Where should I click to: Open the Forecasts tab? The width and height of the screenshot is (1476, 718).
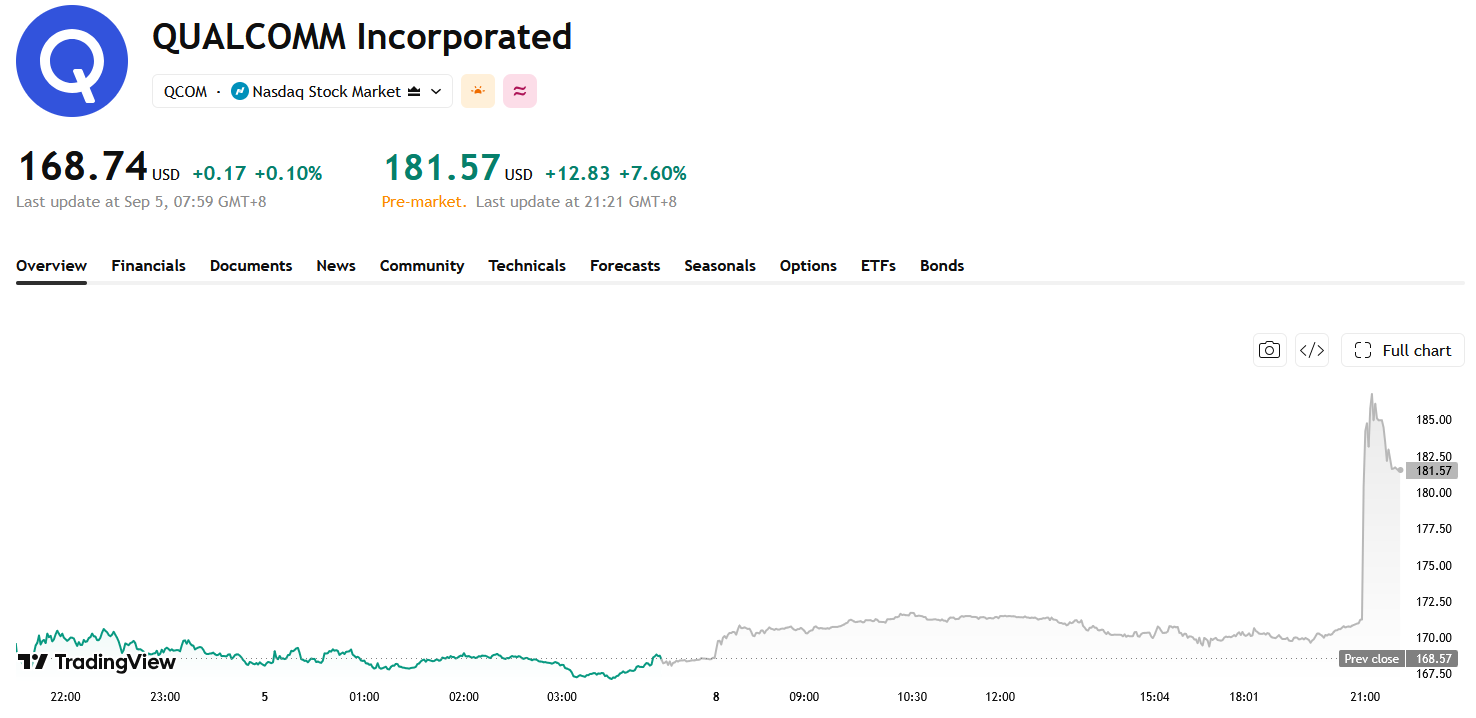point(625,266)
